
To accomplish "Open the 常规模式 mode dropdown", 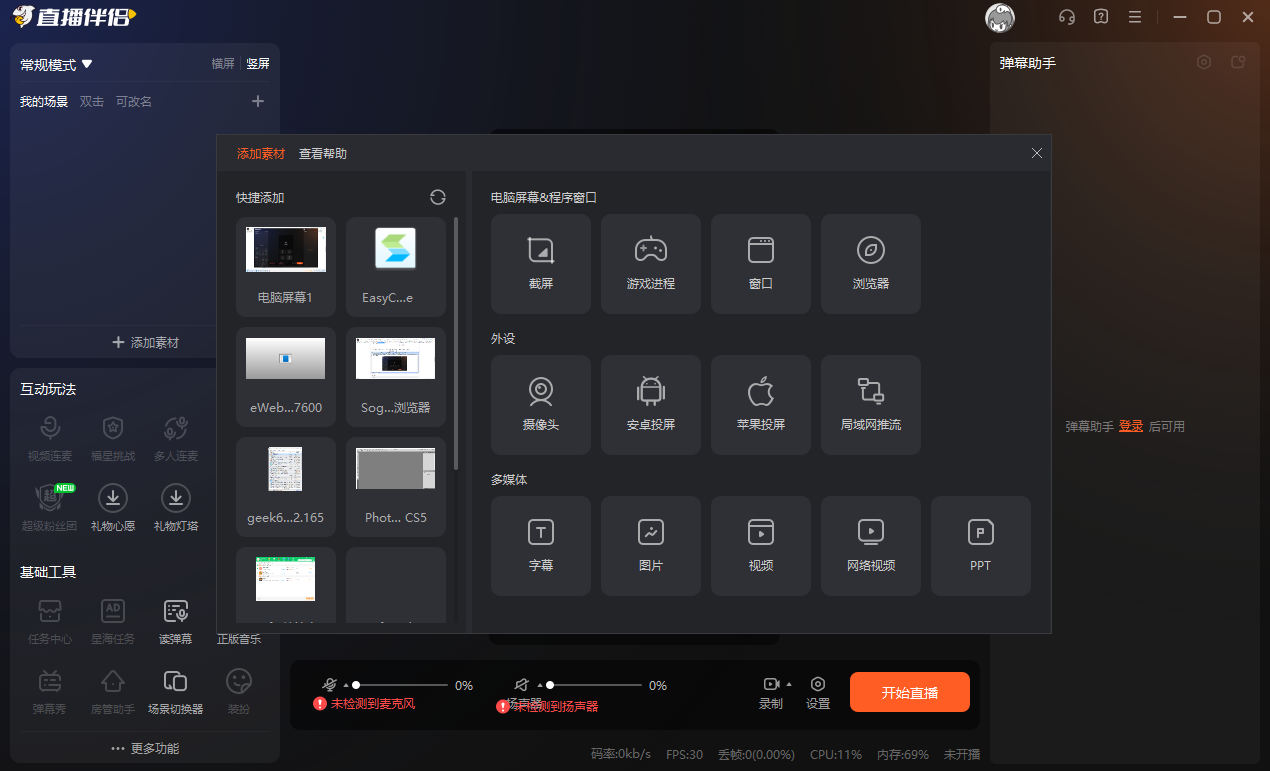I will coord(55,62).
